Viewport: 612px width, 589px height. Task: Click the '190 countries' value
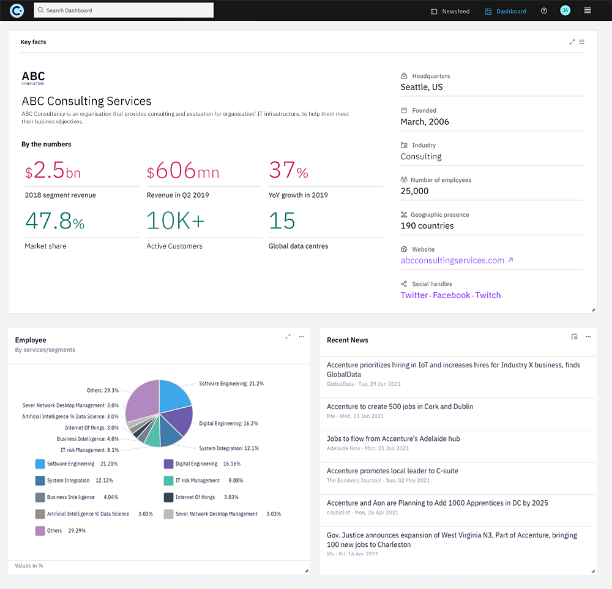pos(427,226)
